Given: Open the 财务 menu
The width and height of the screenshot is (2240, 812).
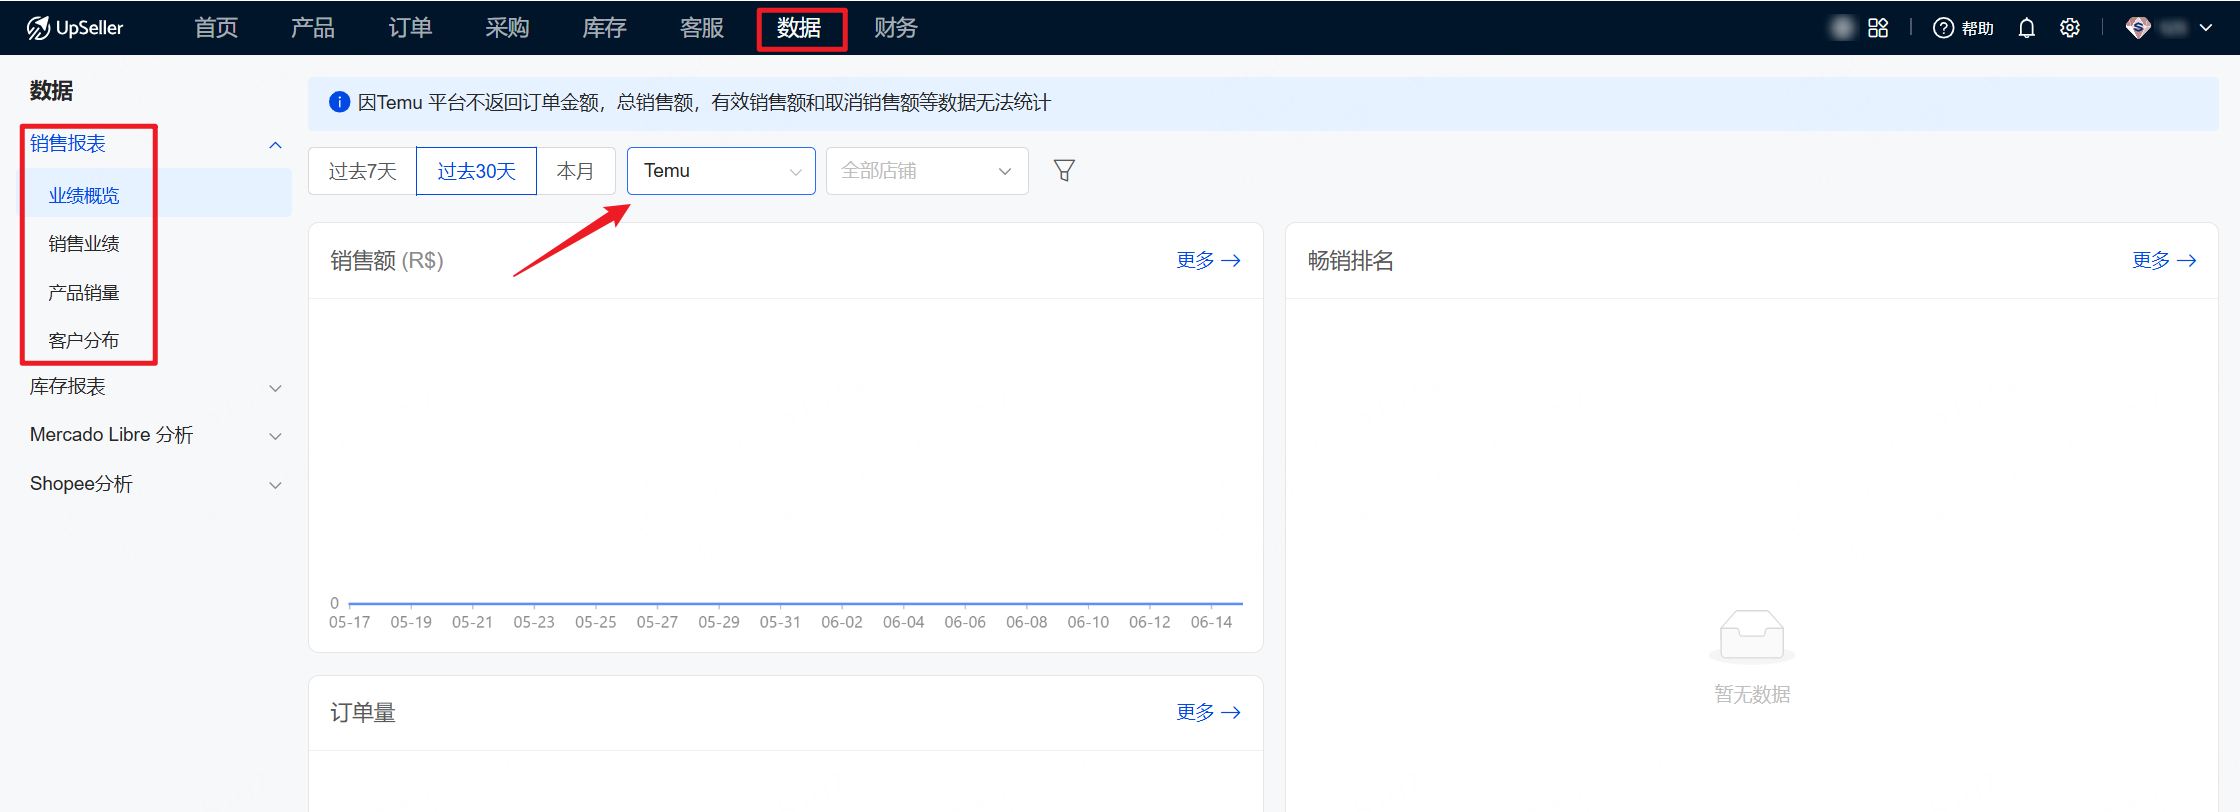Looking at the screenshot, I should coord(896,28).
